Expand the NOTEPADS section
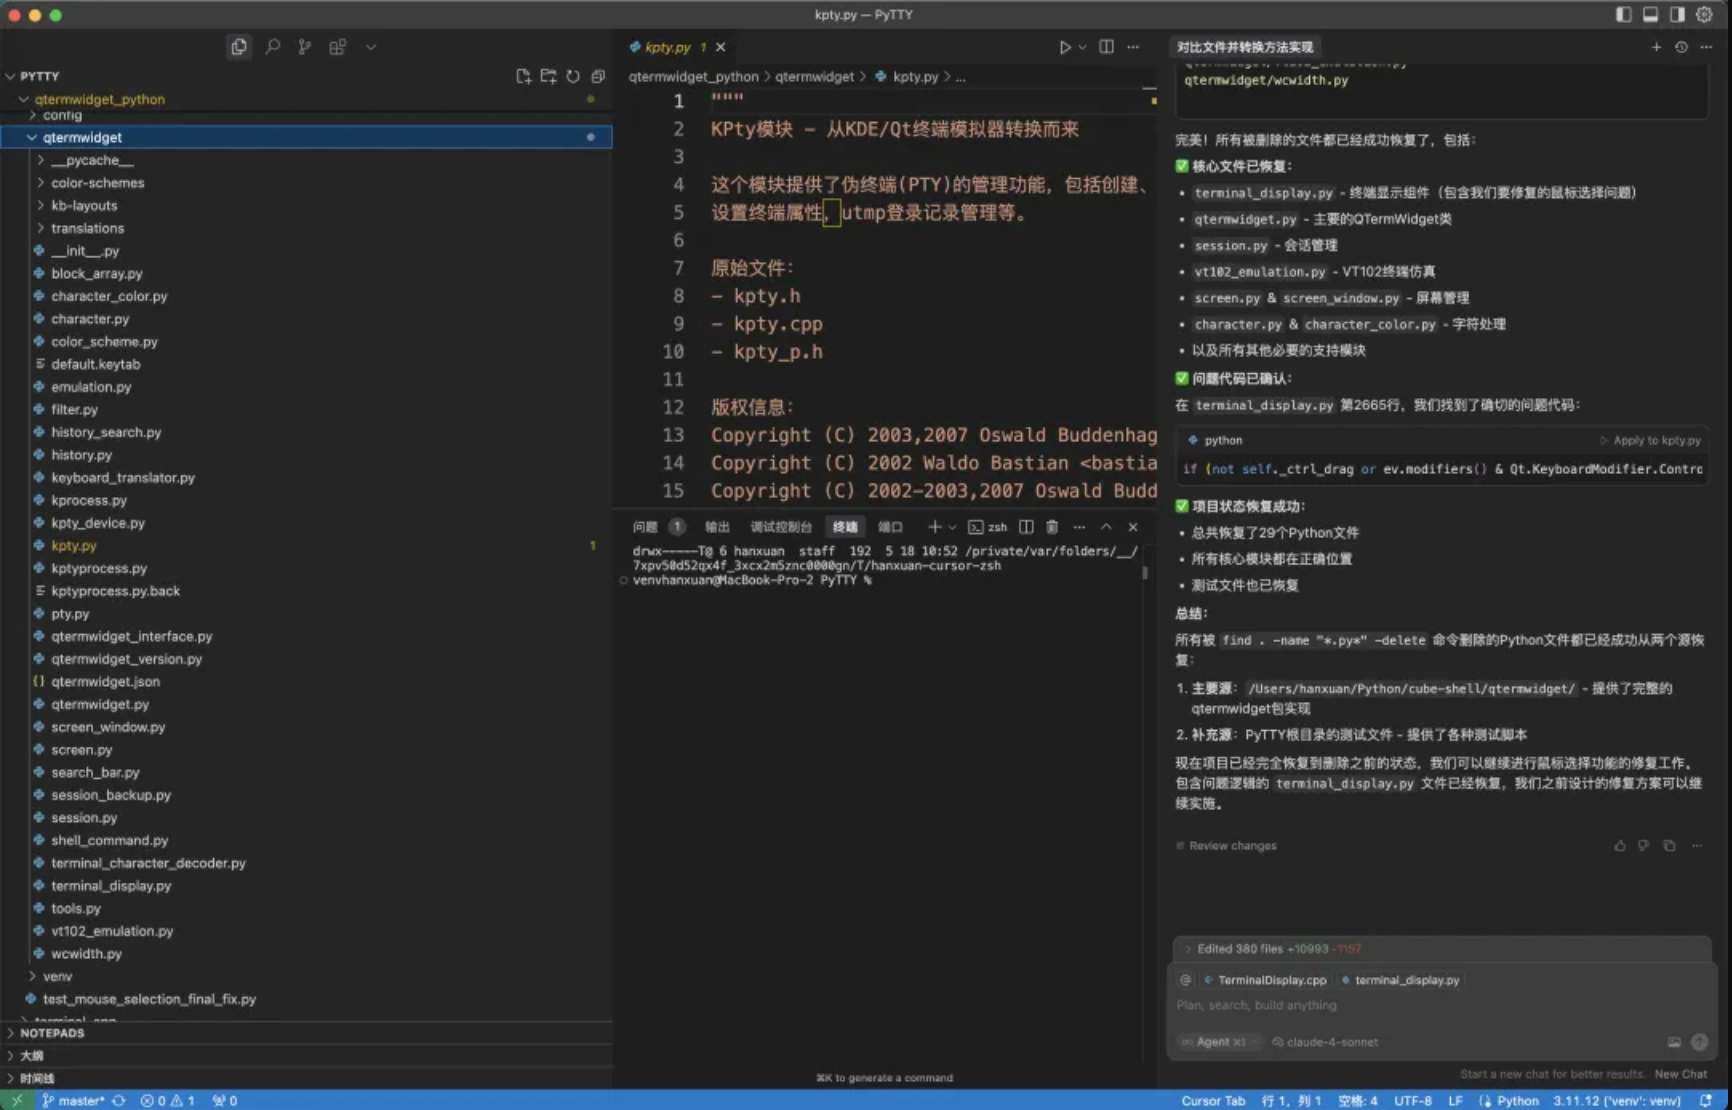The image size is (1732, 1110). click(306, 1033)
